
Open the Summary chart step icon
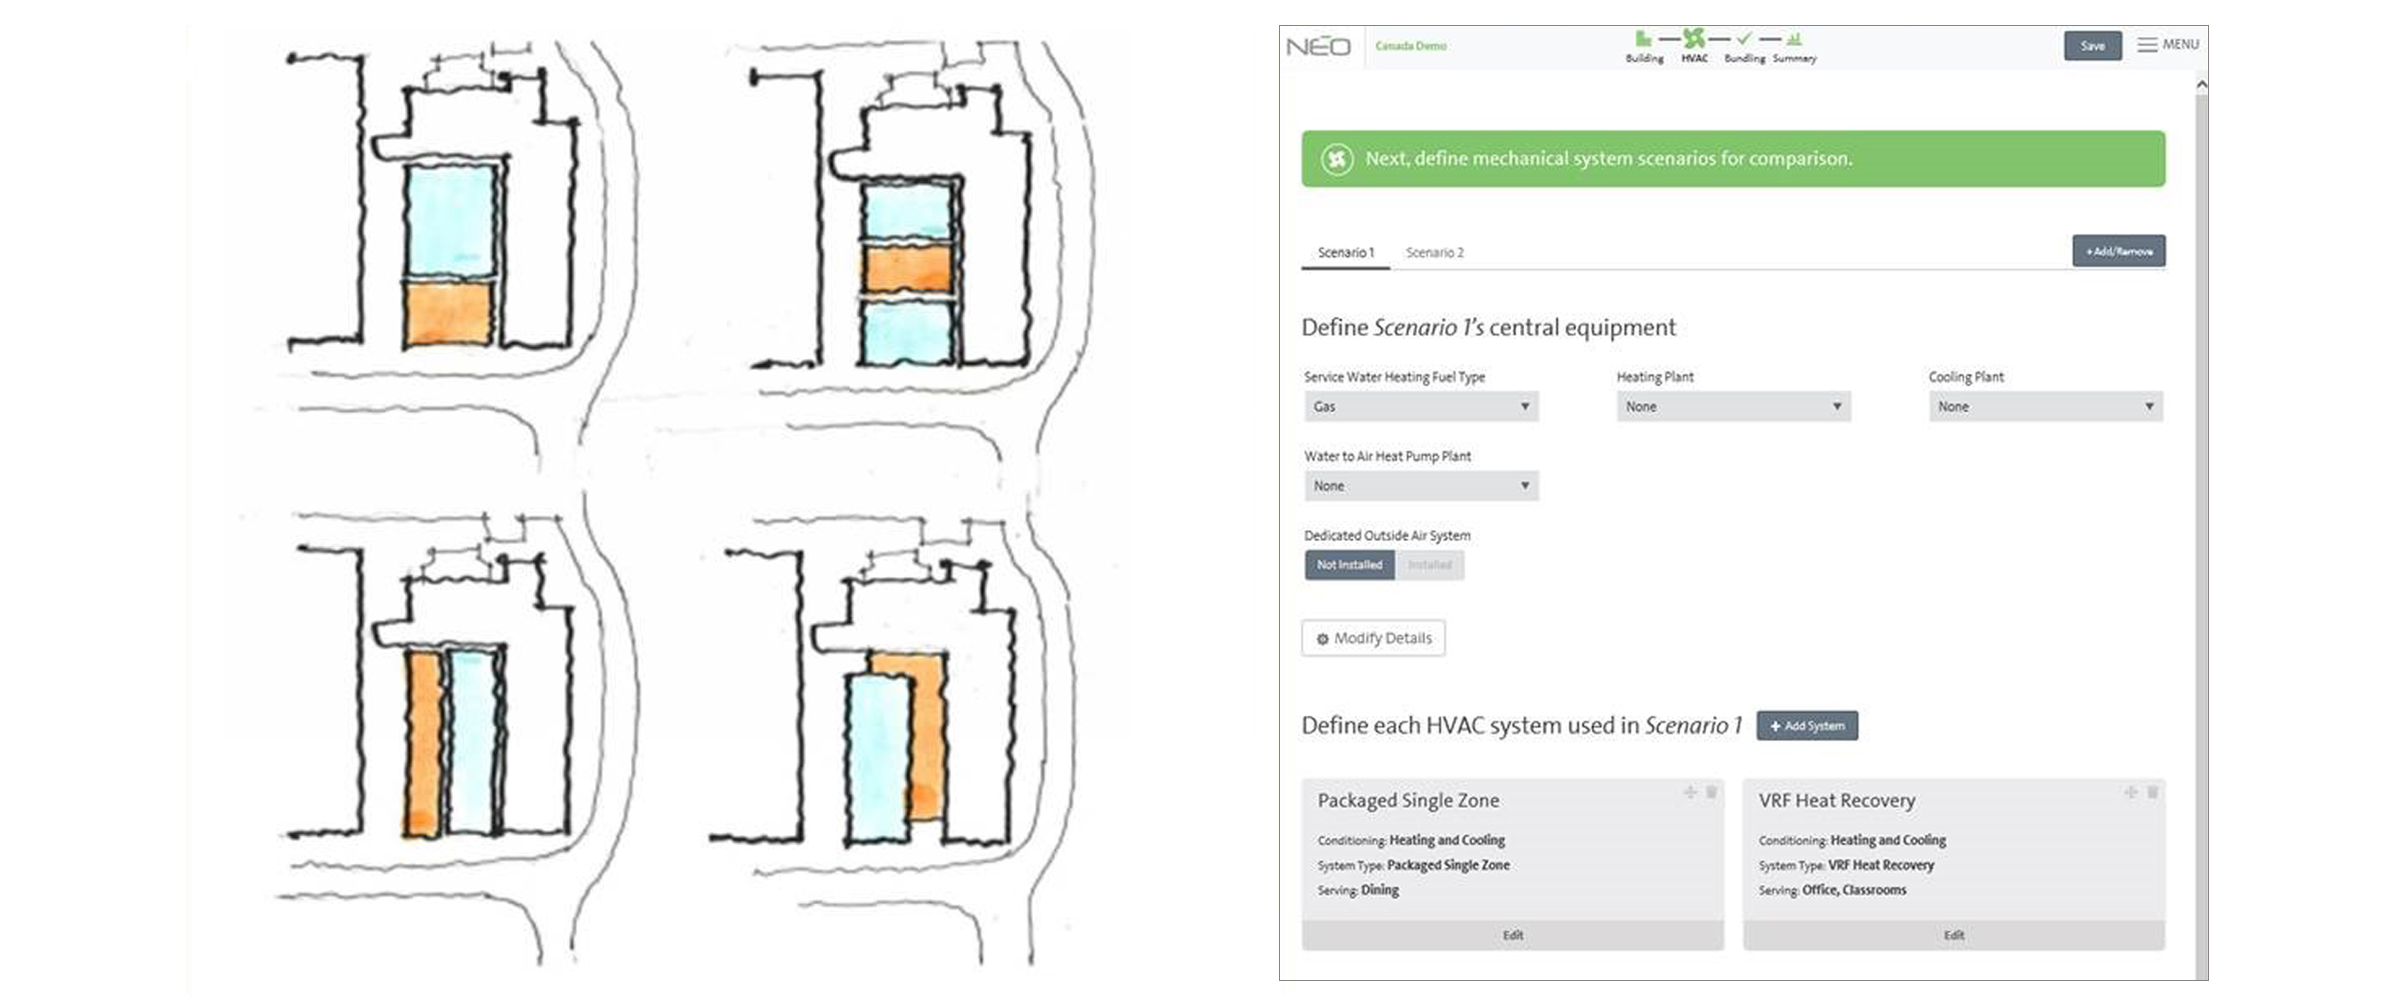point(1794,39)
